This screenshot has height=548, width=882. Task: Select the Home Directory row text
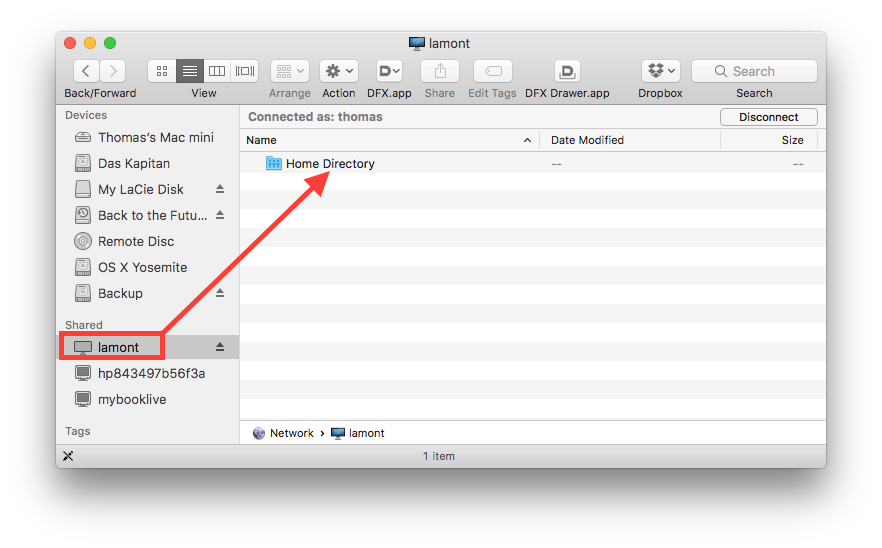tap(330, 164)
